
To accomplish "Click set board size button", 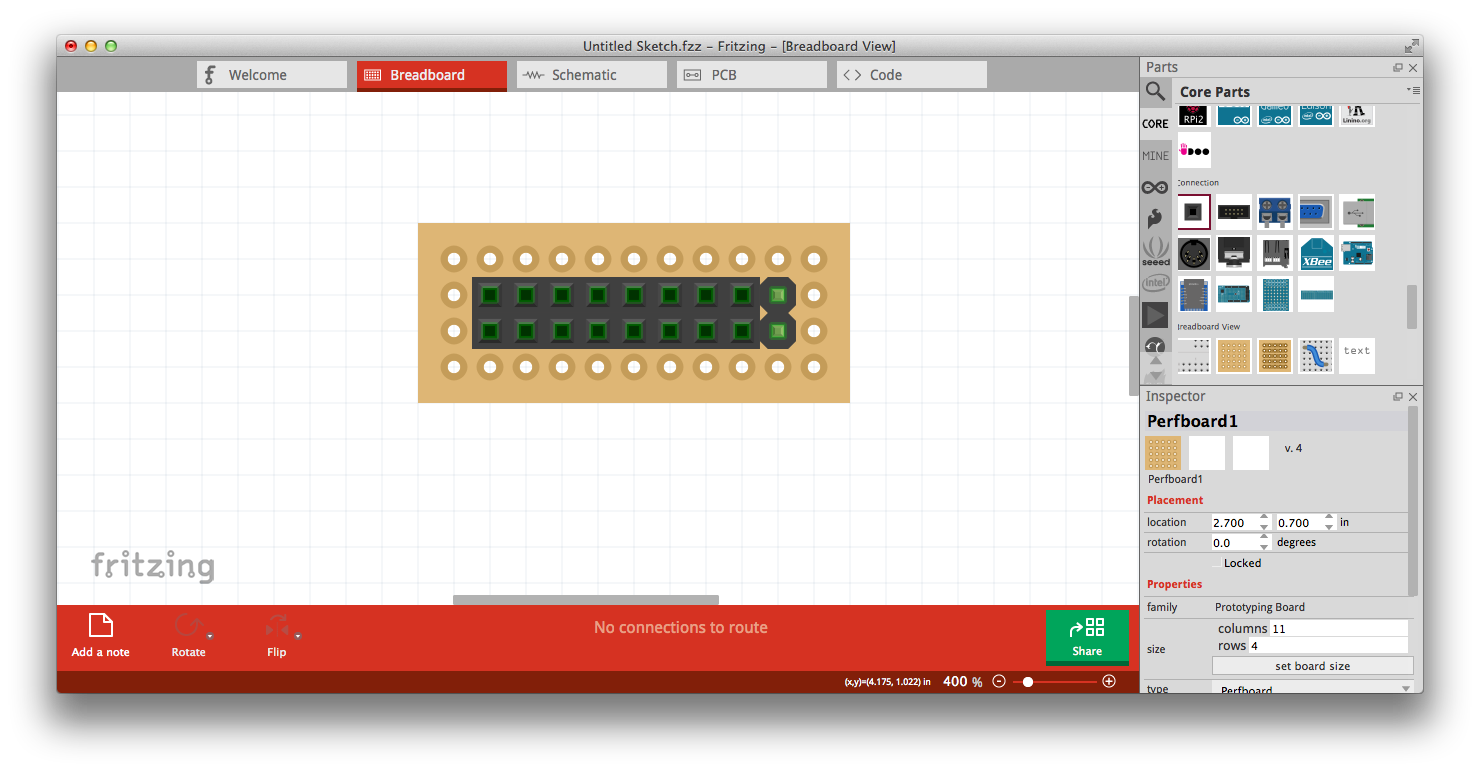I will click(1313, 666).
